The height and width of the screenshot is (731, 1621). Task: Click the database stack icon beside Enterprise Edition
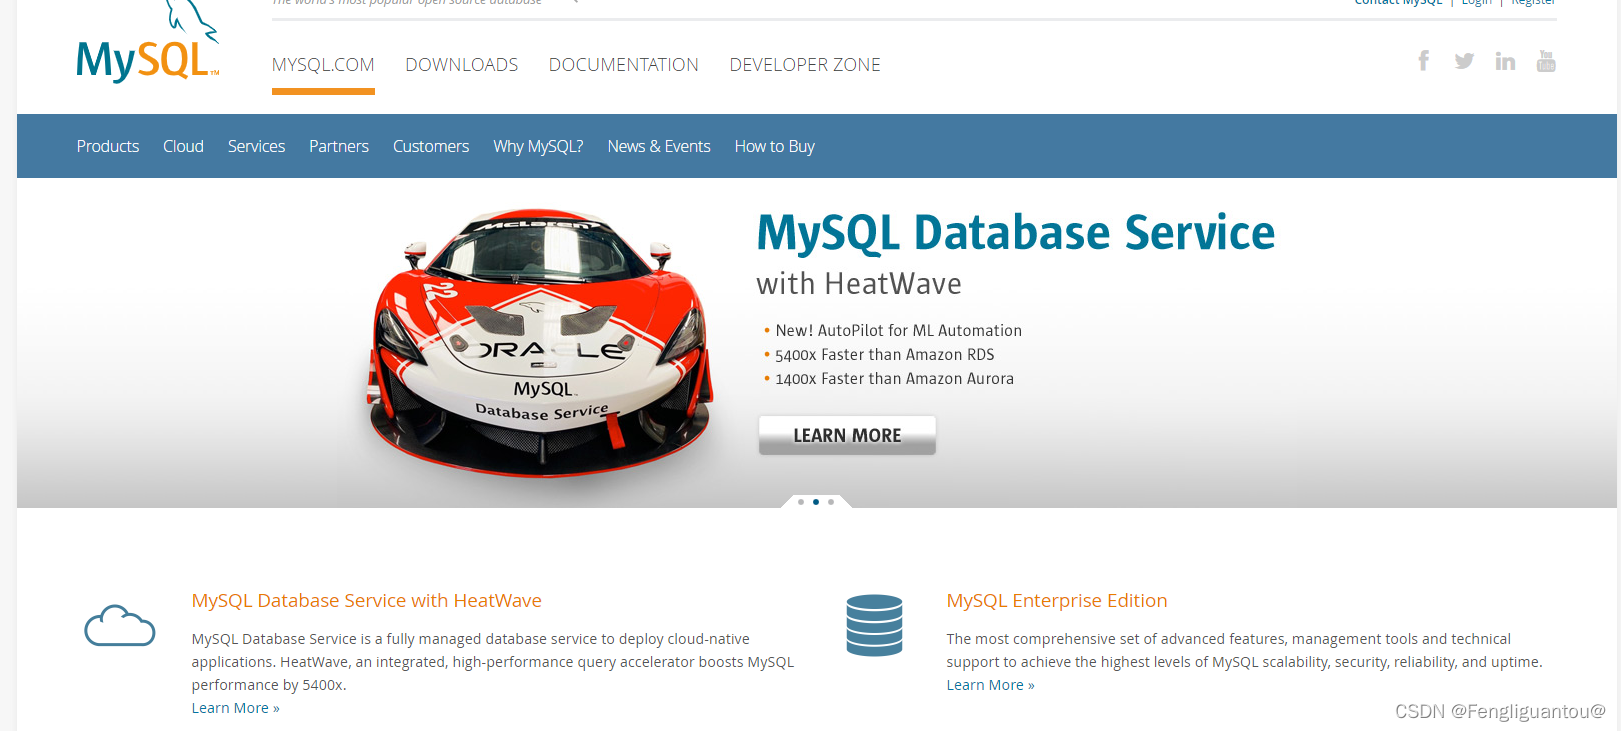pos(874,625)
